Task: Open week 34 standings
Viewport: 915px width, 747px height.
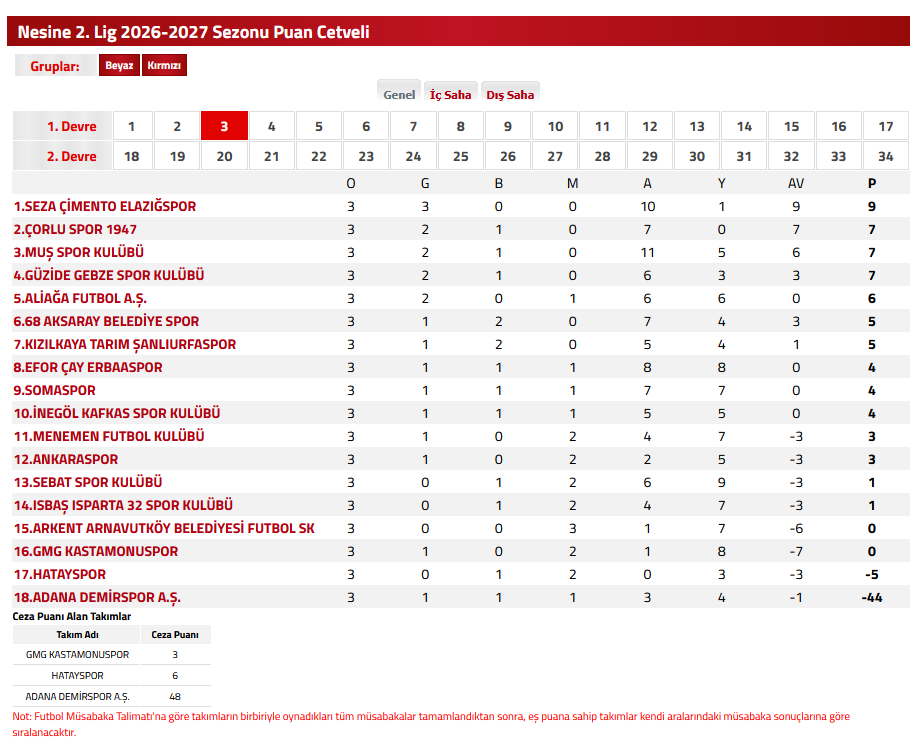Action: 886,156
